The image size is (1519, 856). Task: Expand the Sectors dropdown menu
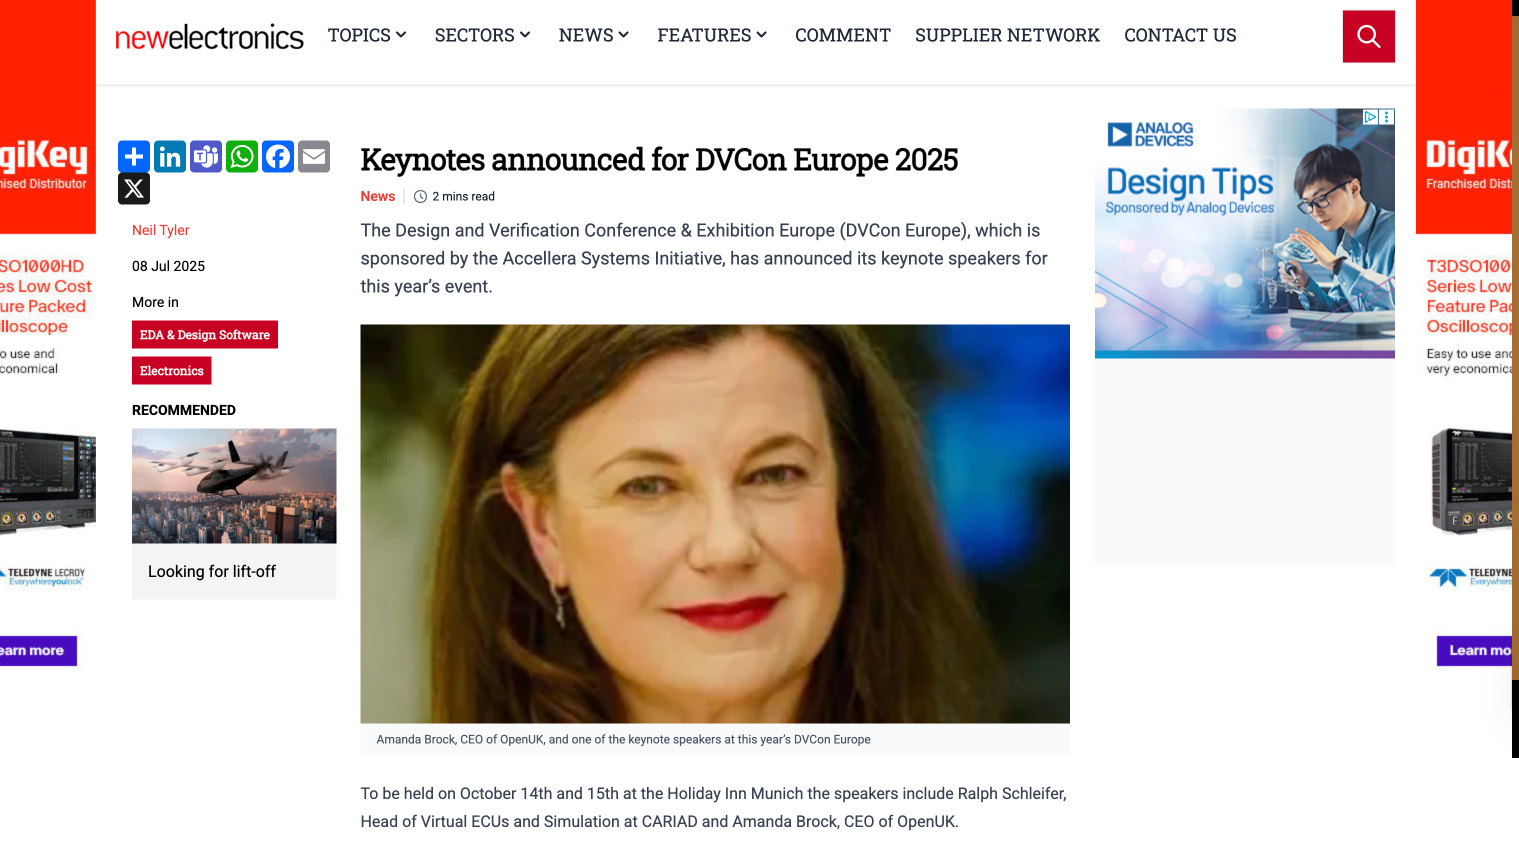(482, 35)
